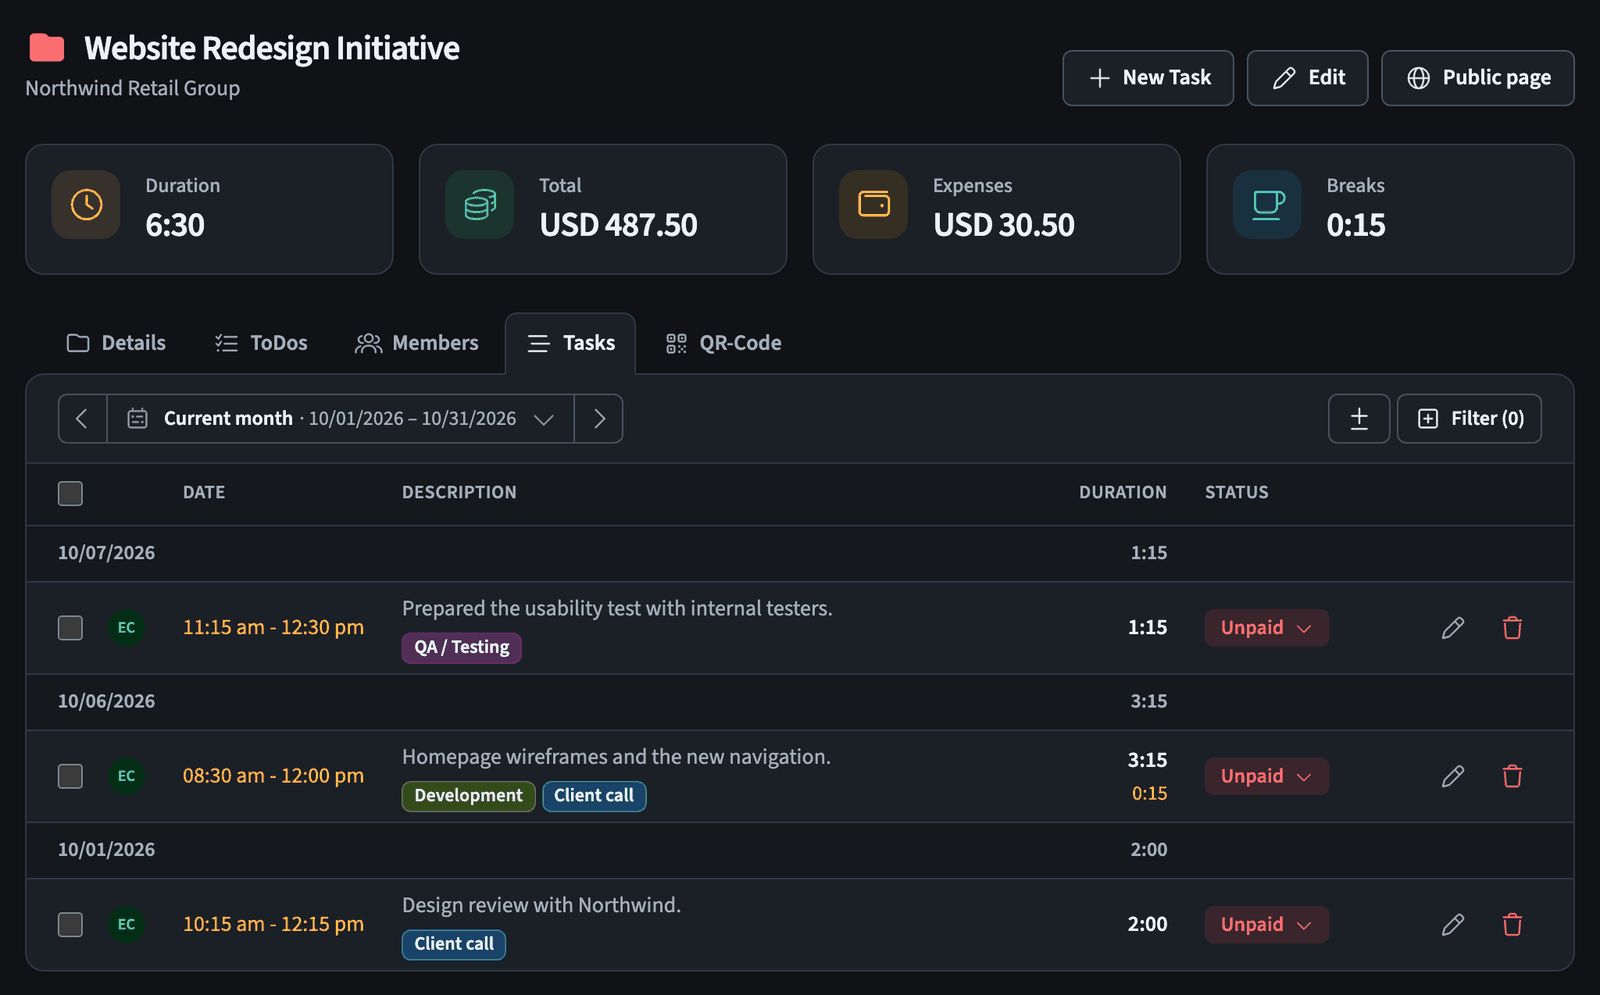Click the QA / Testing tag

462,647
